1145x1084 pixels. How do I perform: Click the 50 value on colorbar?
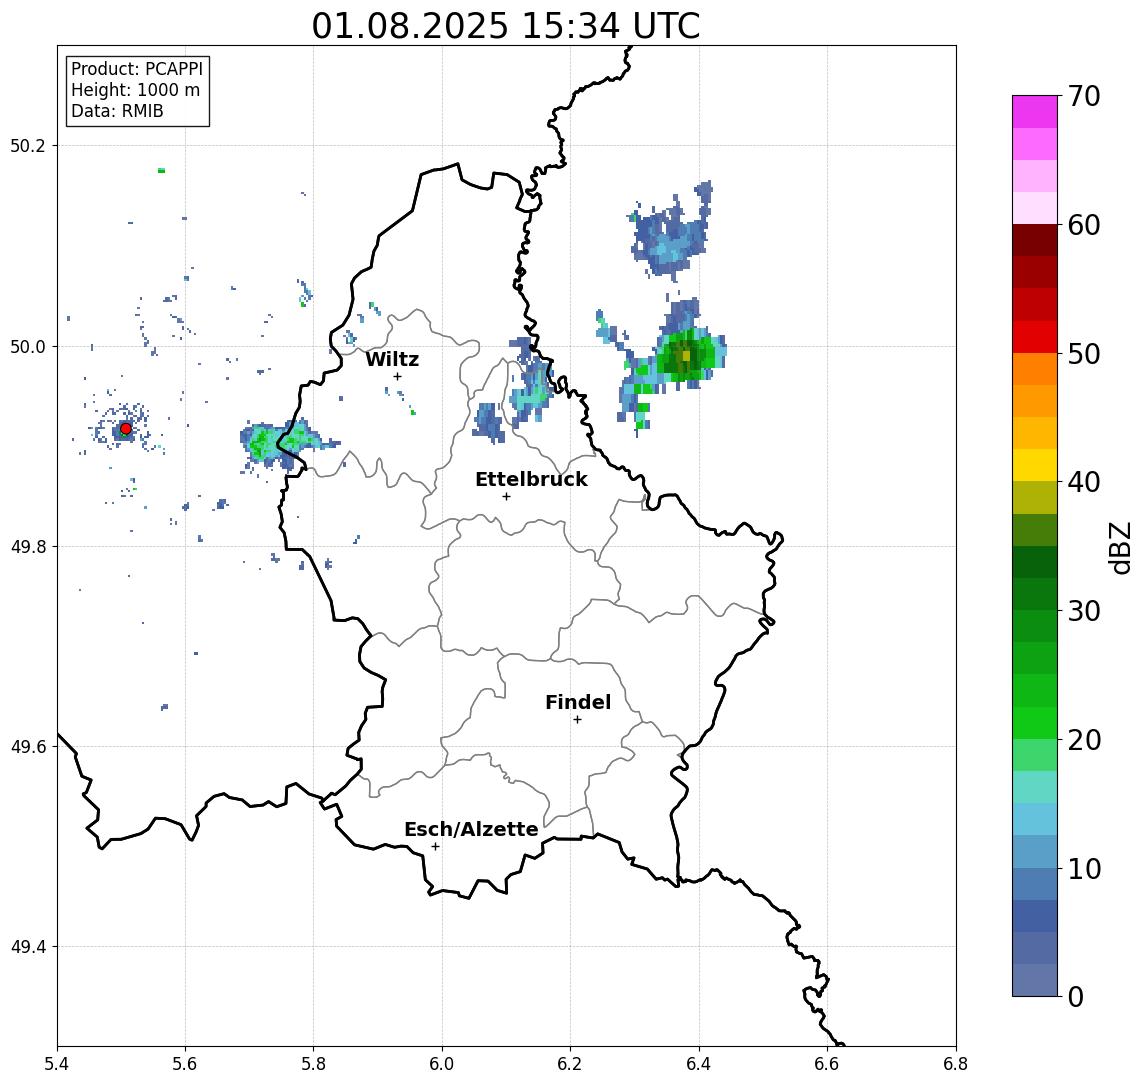[1084, 354]
